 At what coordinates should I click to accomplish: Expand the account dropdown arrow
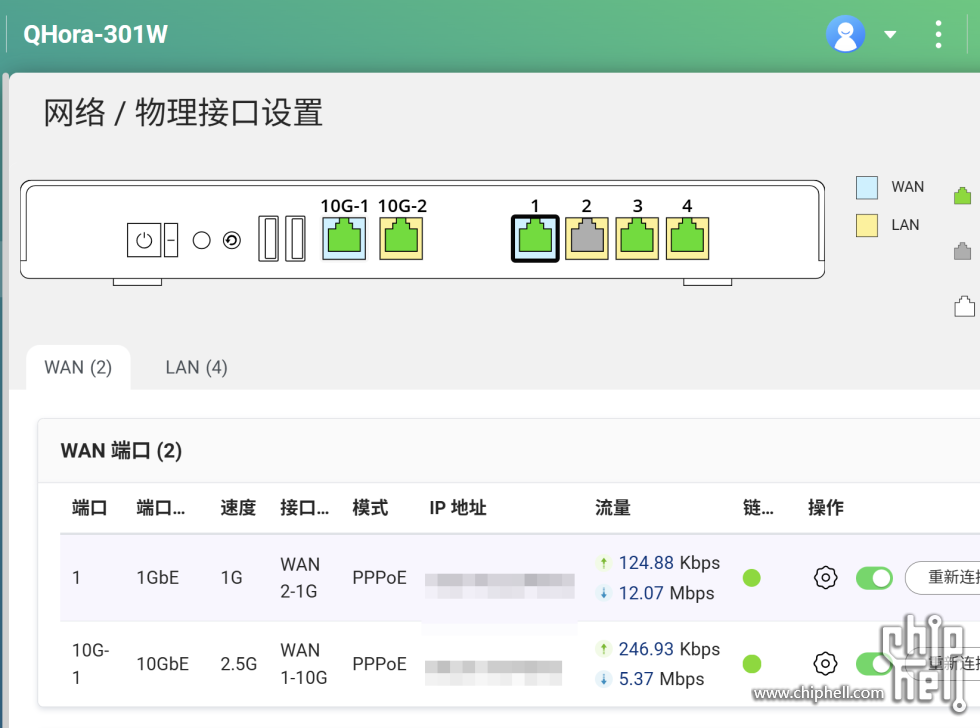point(890,34)
